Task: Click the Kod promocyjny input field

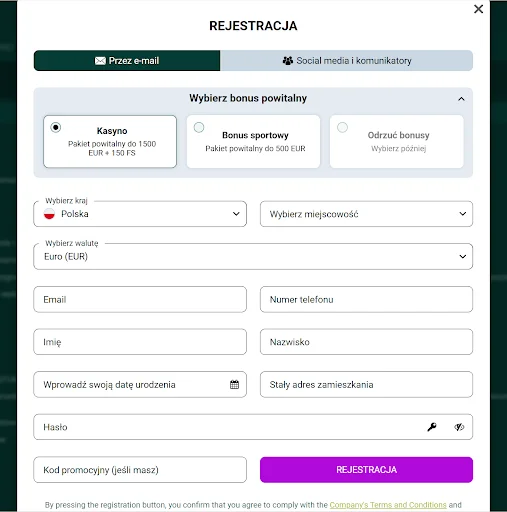Action: coord(140,470)
